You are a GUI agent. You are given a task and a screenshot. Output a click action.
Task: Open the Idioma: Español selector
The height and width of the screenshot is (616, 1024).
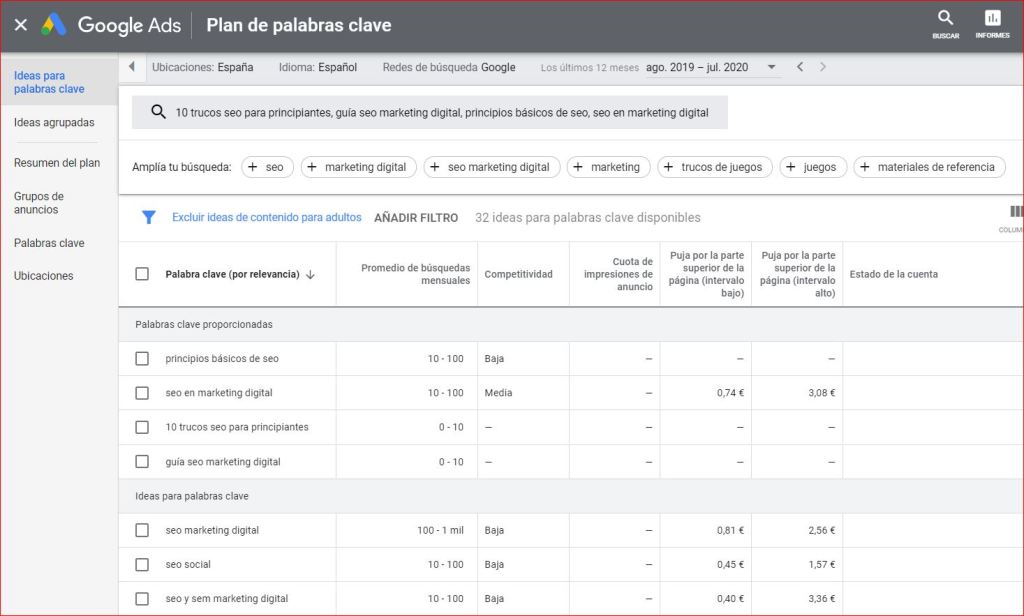pyautogui.click(x=318, y=67)
